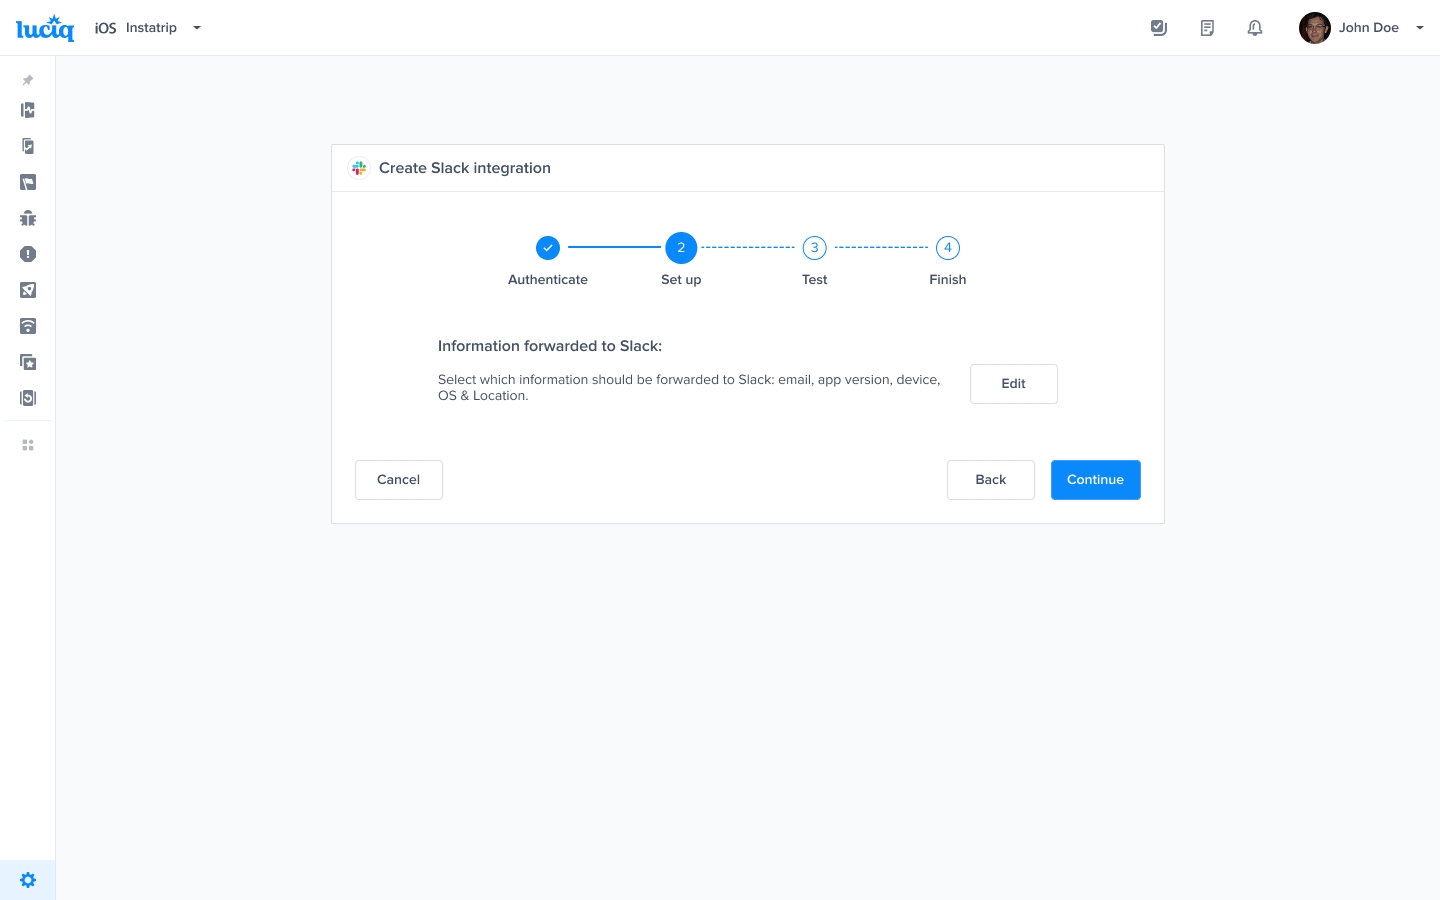Select step 3 Test in wizard
This screenshot has height=900, width=1440.
pos(814,248)
